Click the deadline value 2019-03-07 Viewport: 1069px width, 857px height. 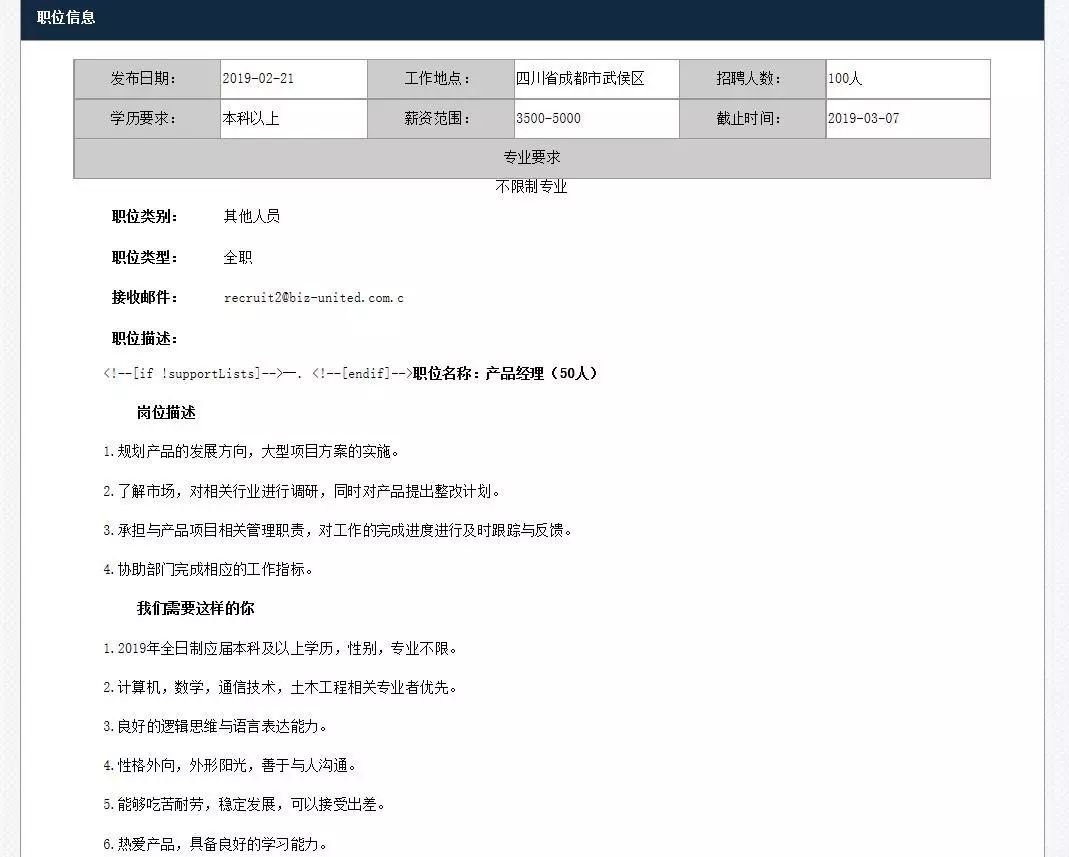coord(864,119)
